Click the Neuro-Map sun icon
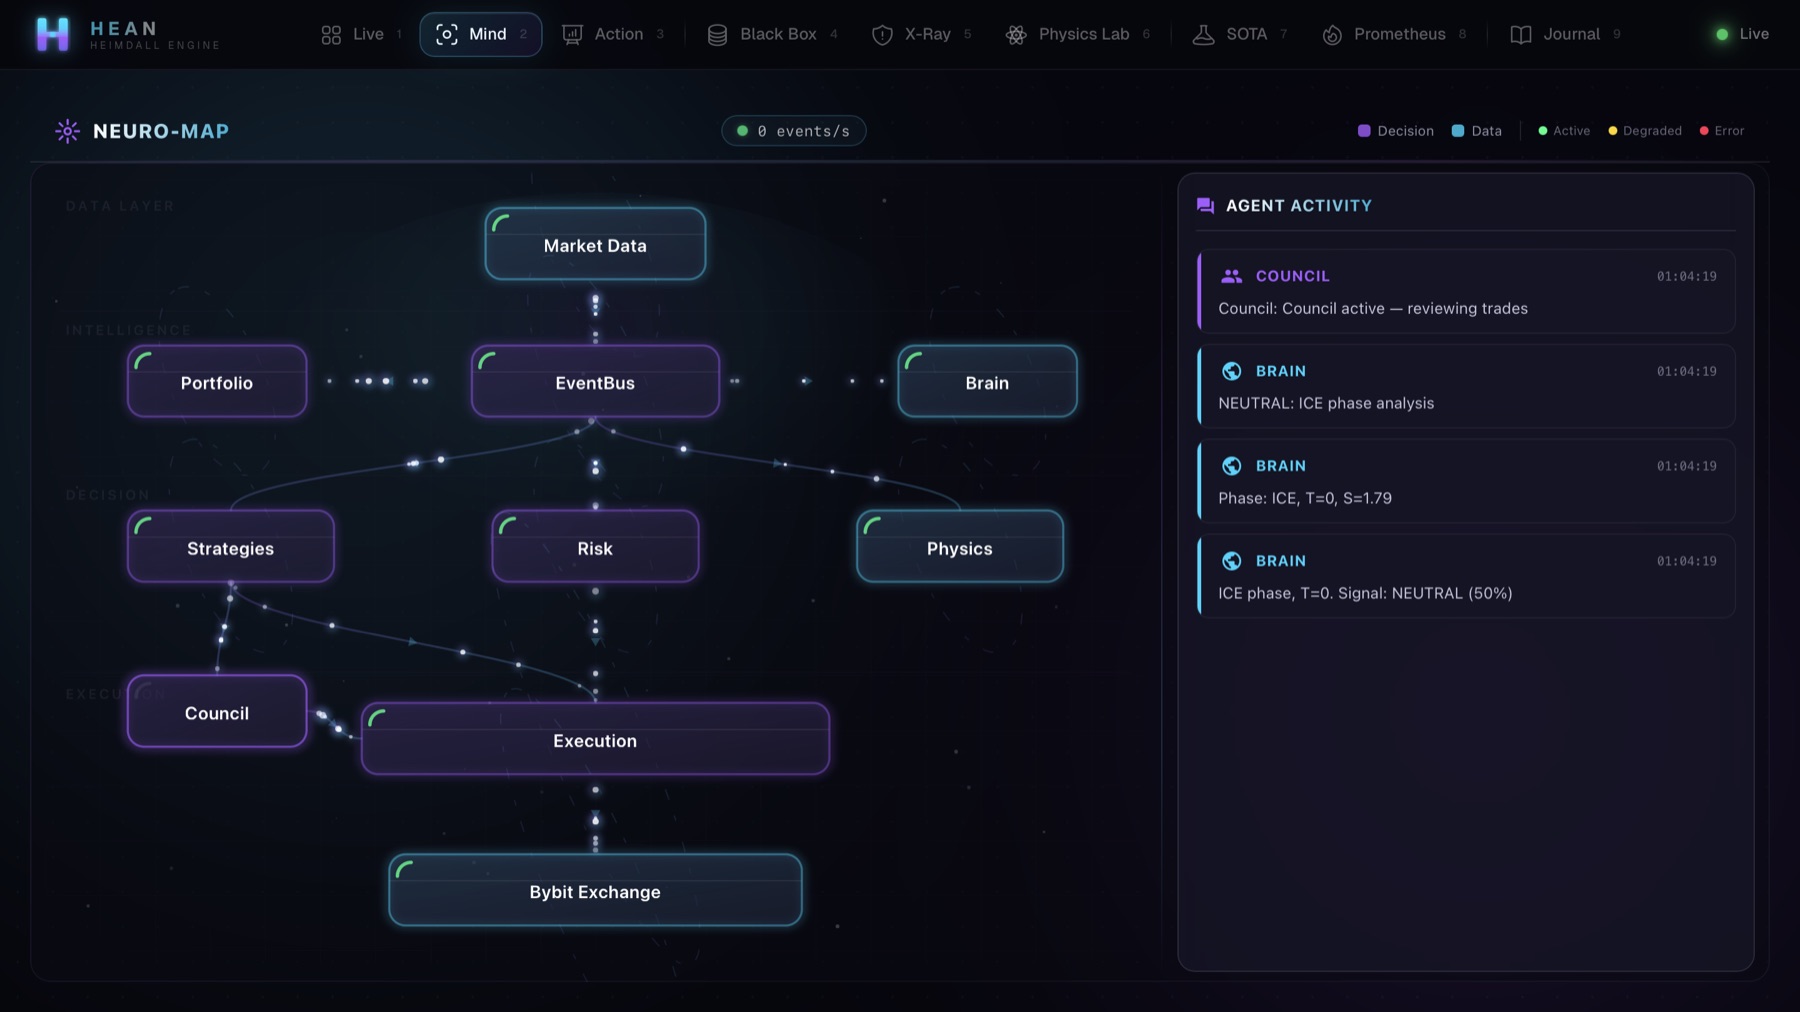 (x=67, y=131)
